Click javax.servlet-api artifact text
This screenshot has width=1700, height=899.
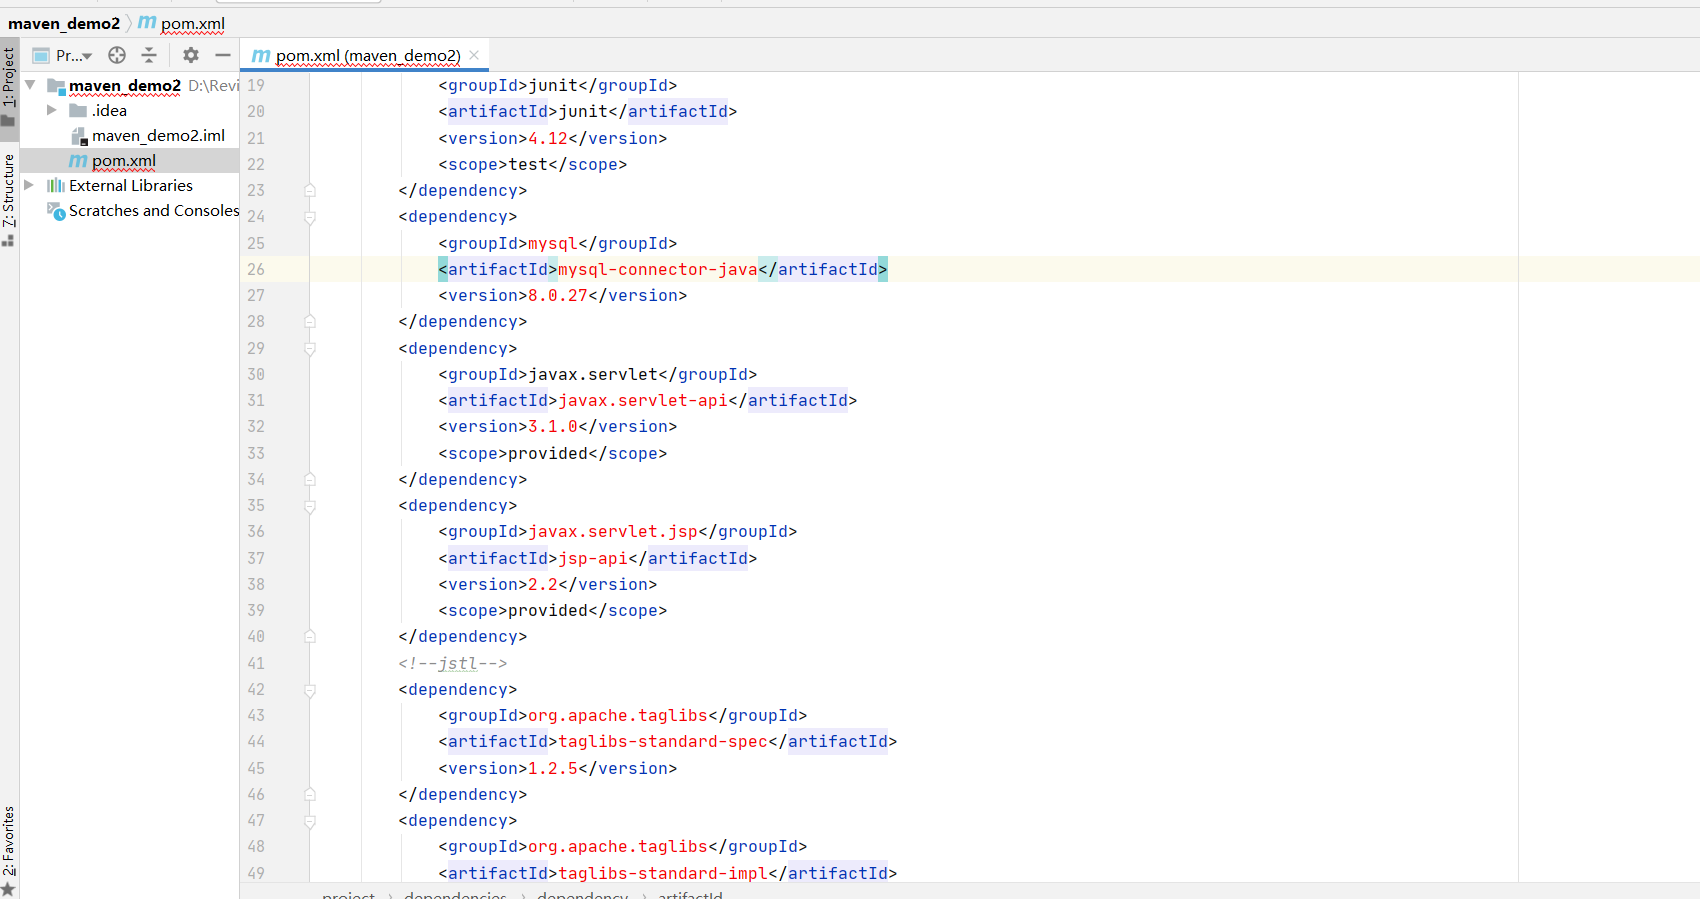(x=643, y=400)
